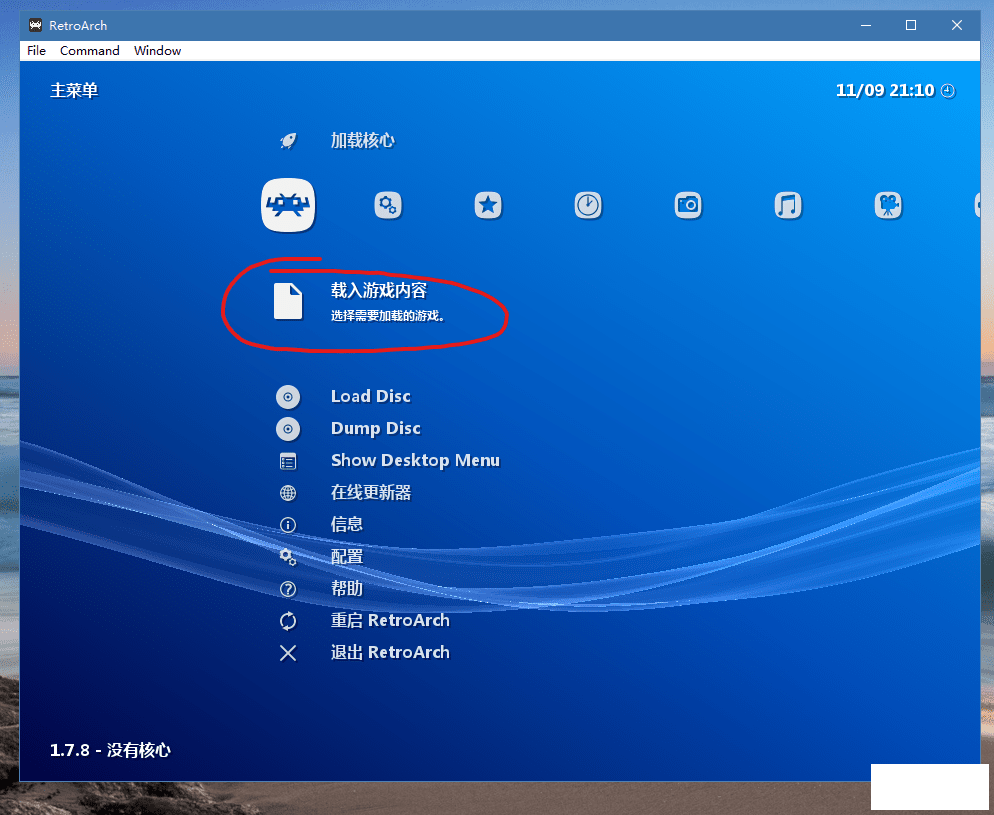Image resolution: width=994 pixels, height=815 pixels.
Task: Open the 帮助 entry
Action: point(347,589)
